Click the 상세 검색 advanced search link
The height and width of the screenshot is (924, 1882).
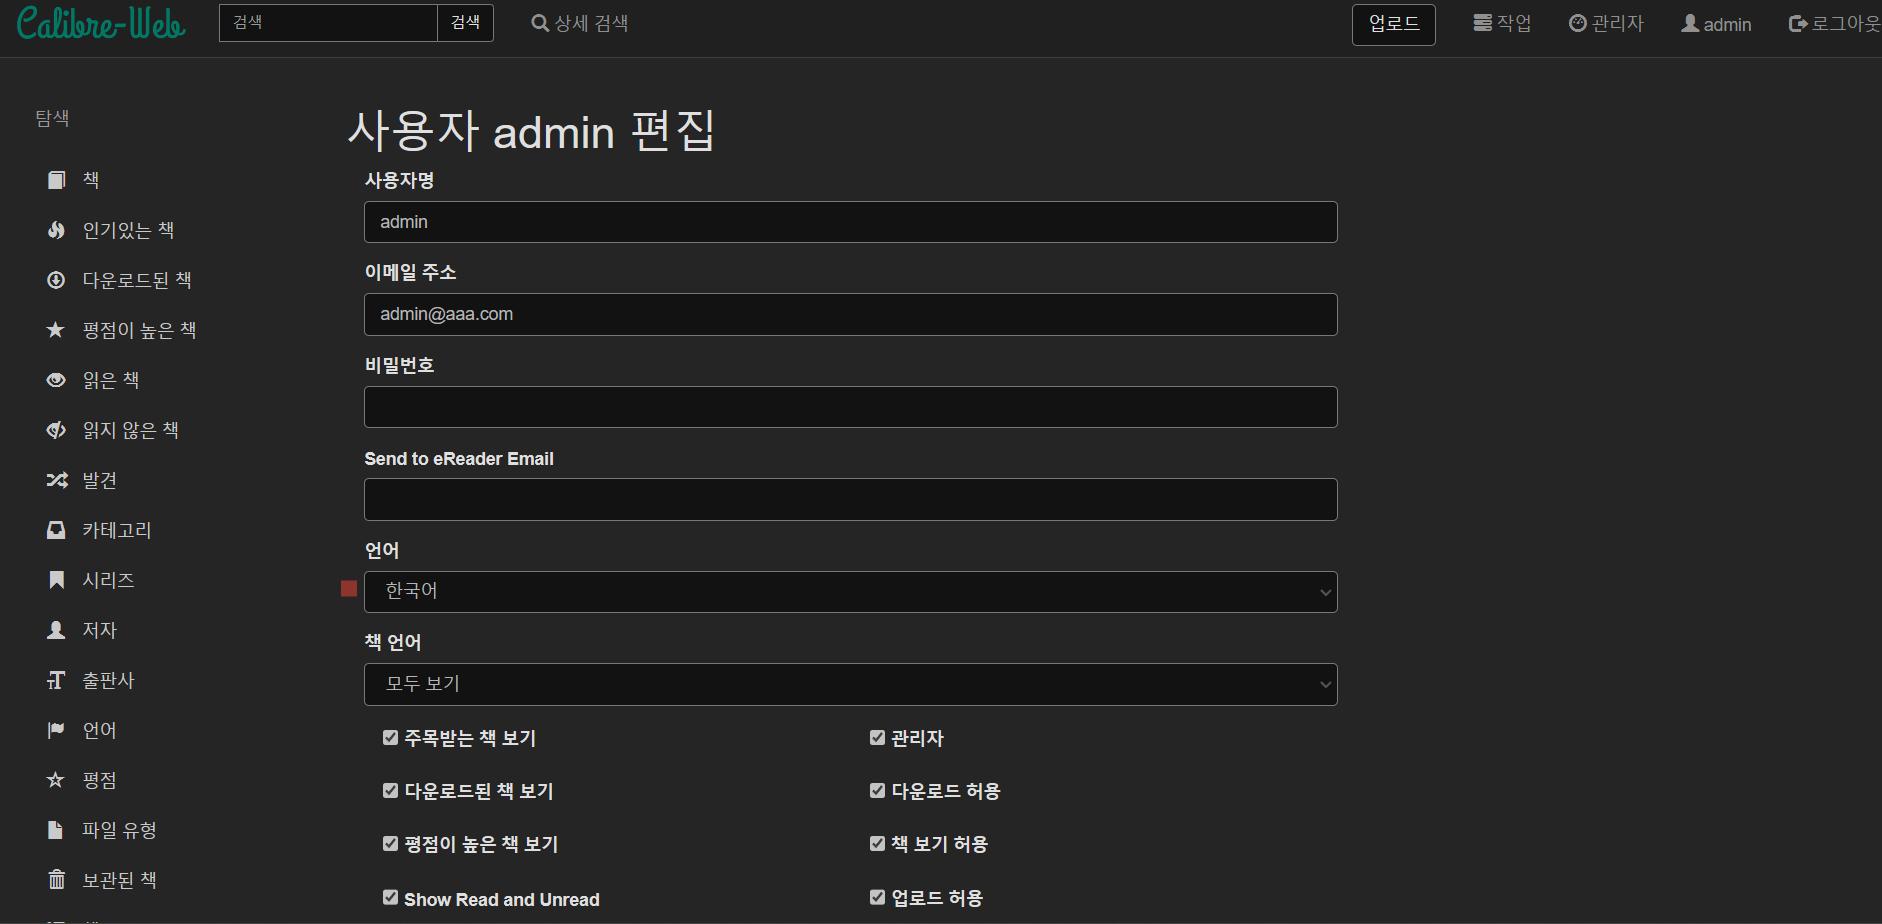pyautogui.click(x=580, y=23)
